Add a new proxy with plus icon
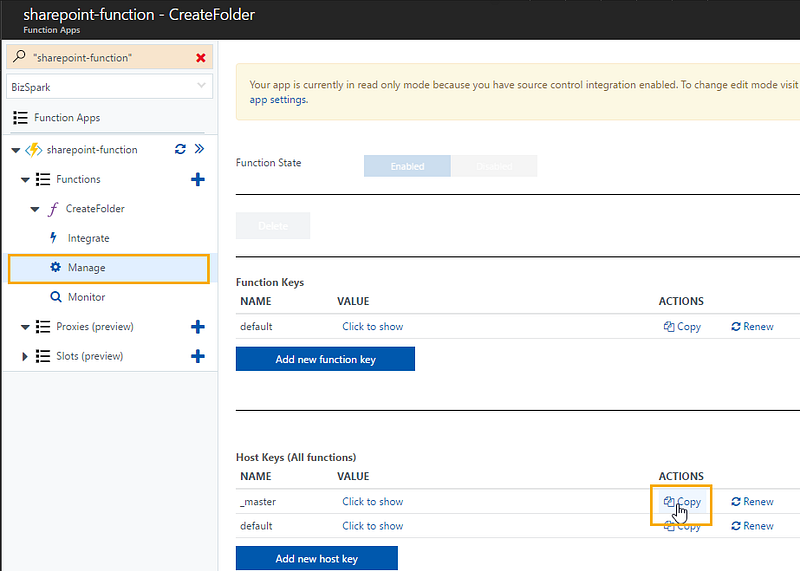This screenshot has width=800, height=571. [197, 327]
